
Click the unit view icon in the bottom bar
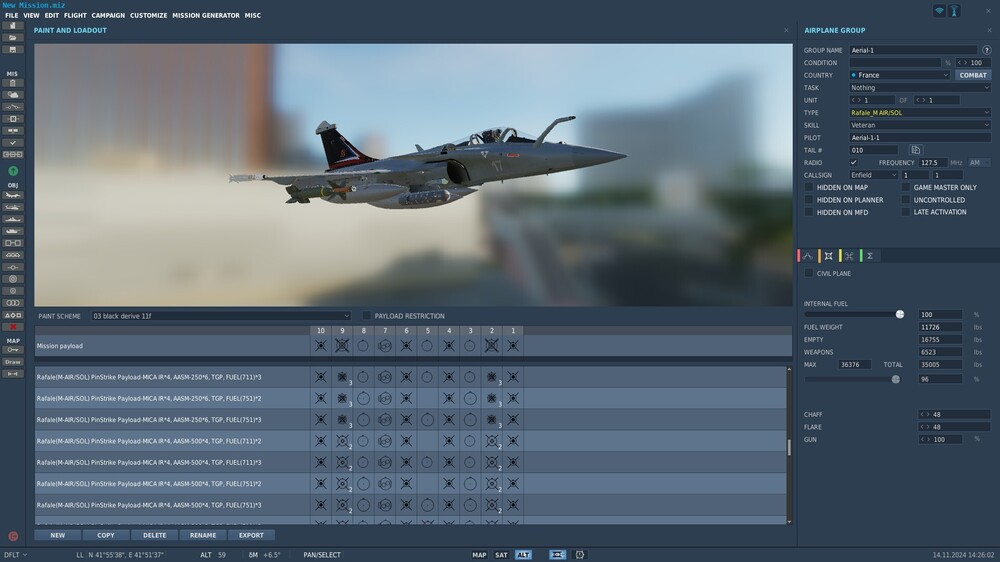[557, 555]
